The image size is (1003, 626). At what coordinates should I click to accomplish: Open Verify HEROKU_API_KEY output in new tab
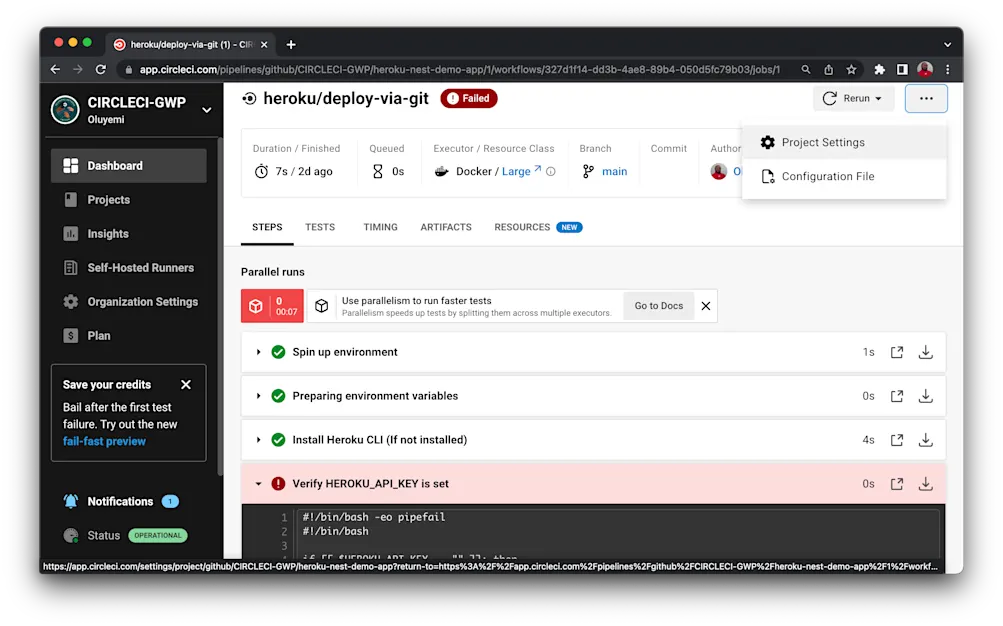pyautogui.click(x=897, y=484)
